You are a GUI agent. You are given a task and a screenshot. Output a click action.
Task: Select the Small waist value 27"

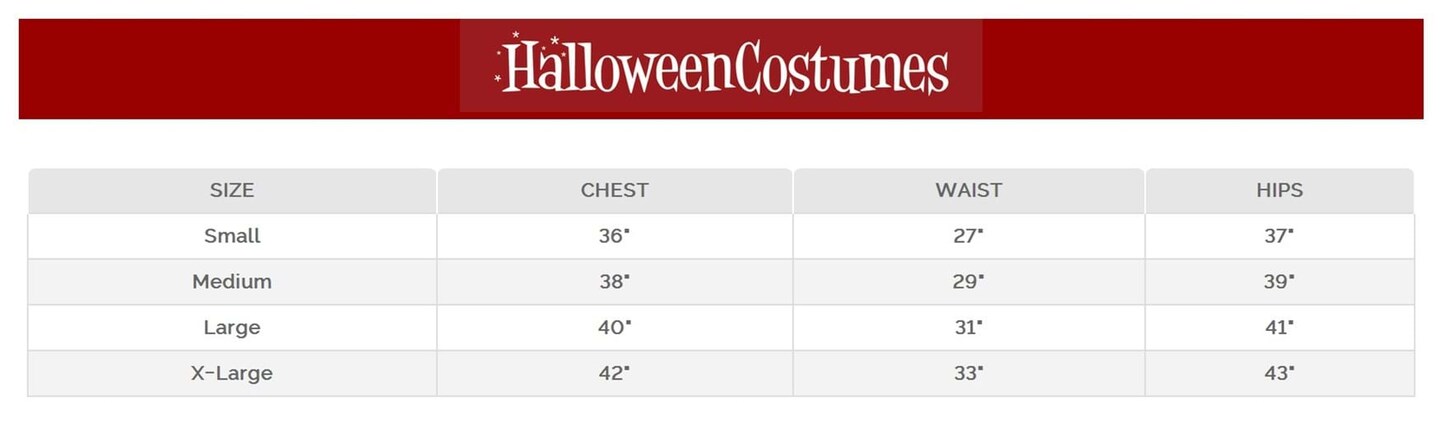point(968,236)
